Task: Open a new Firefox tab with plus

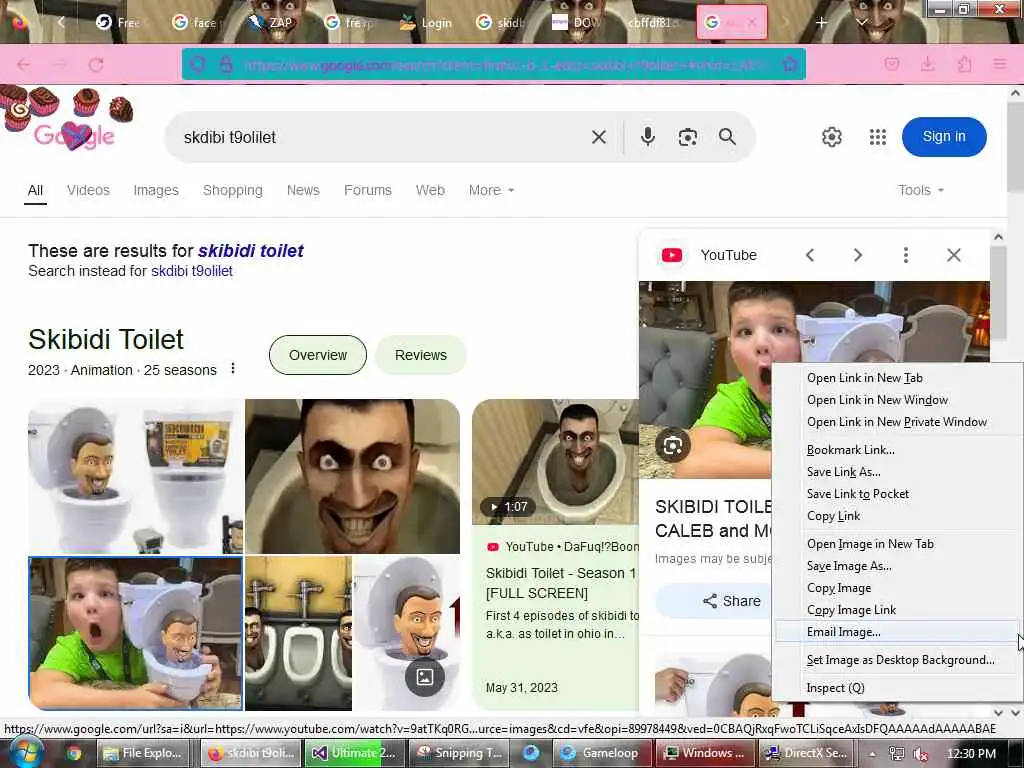Action: click(821, 23)
